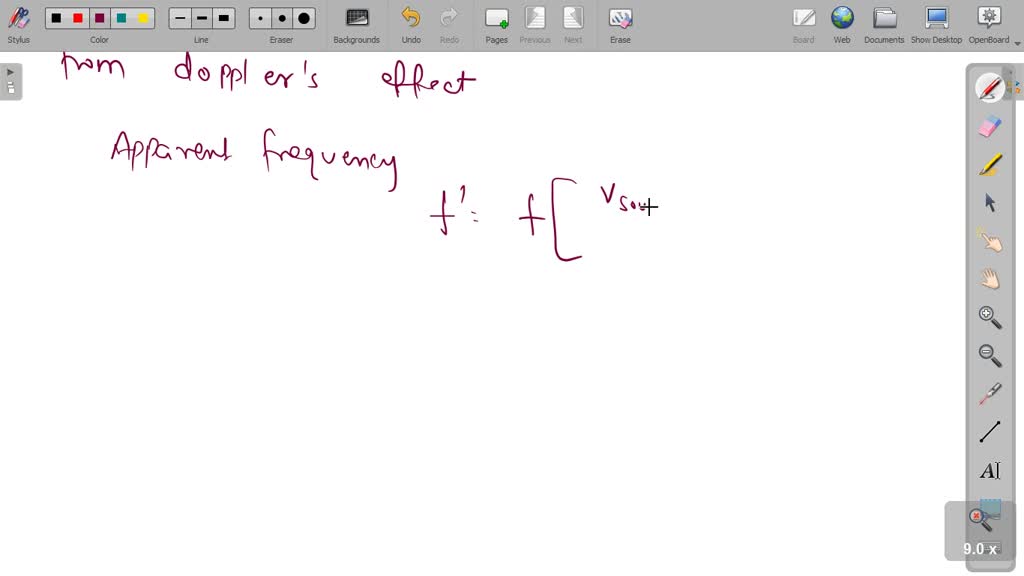Open the OpenBoard menu
1024x576 pixels.
point(989,25)
